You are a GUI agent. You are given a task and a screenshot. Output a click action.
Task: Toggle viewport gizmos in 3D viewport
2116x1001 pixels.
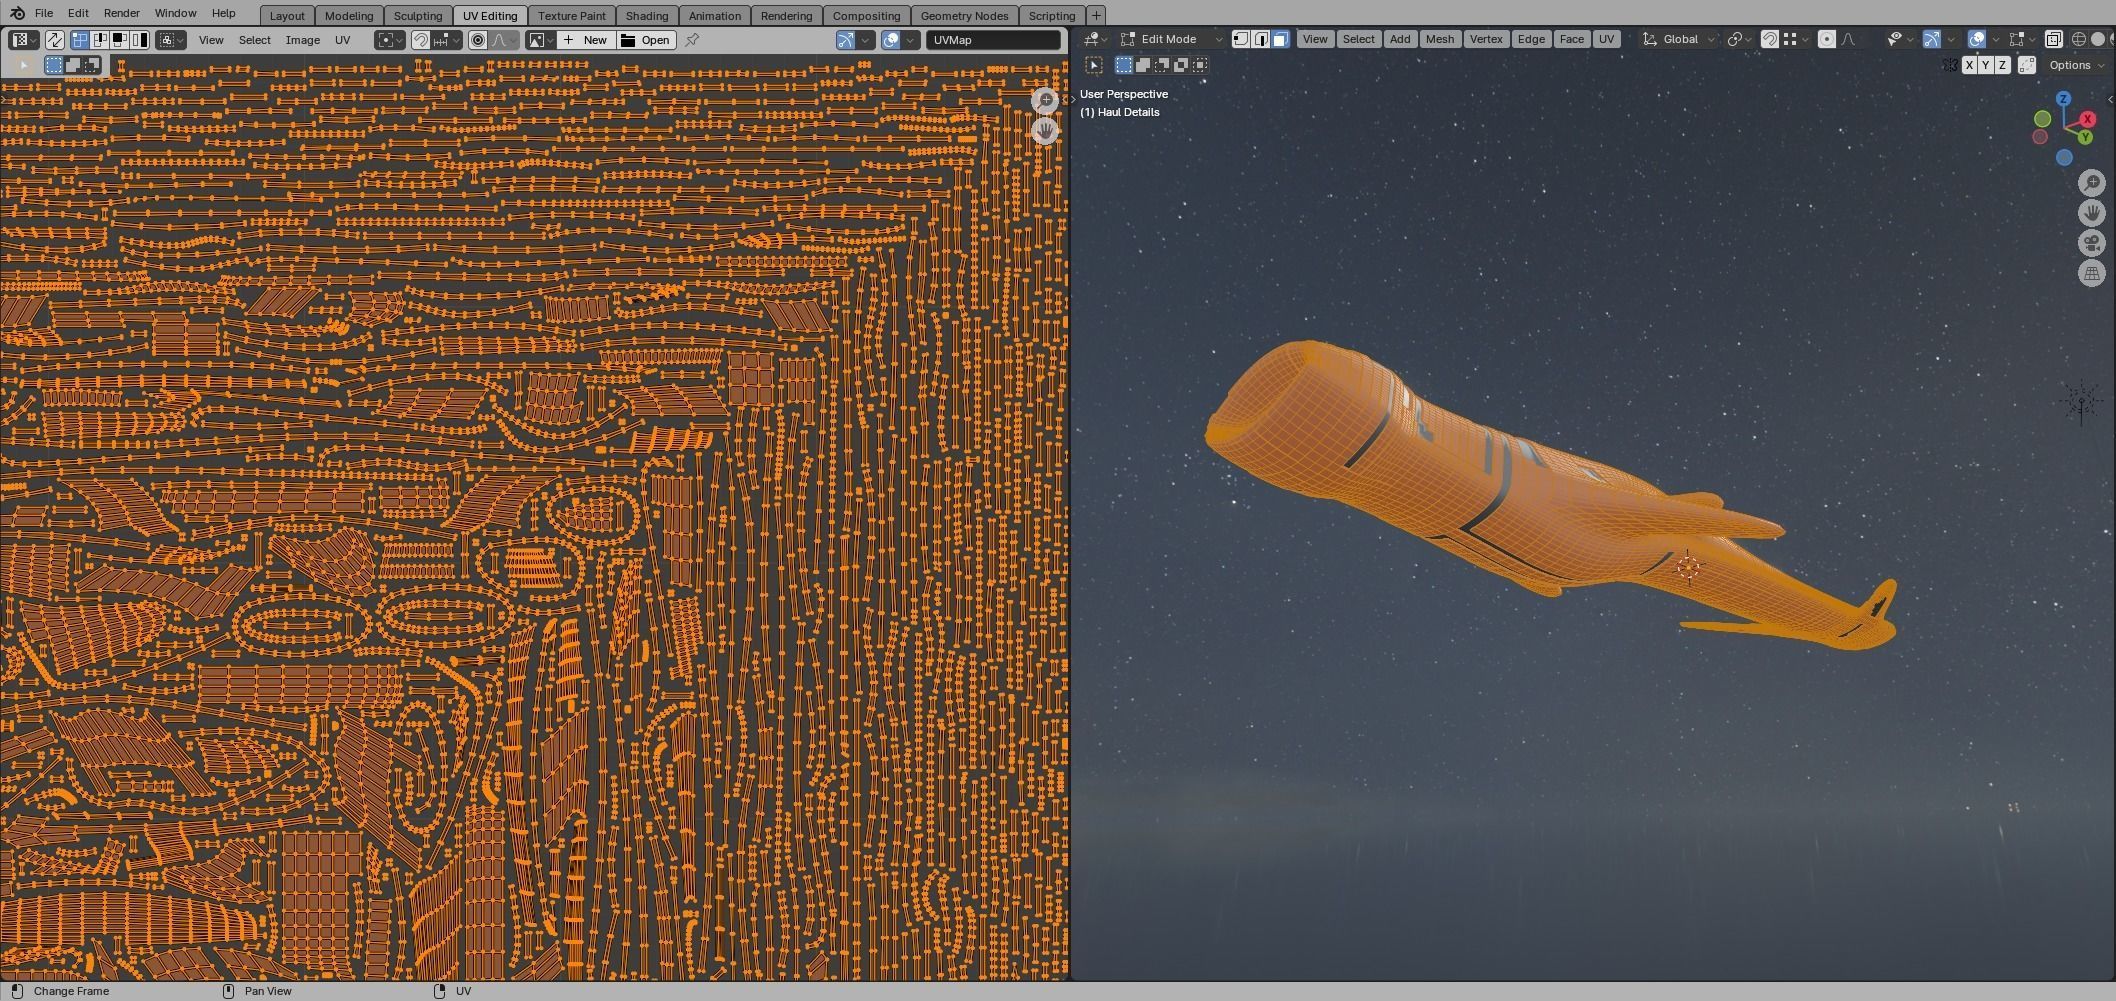pyautogui.click(x=1932, y=39)
